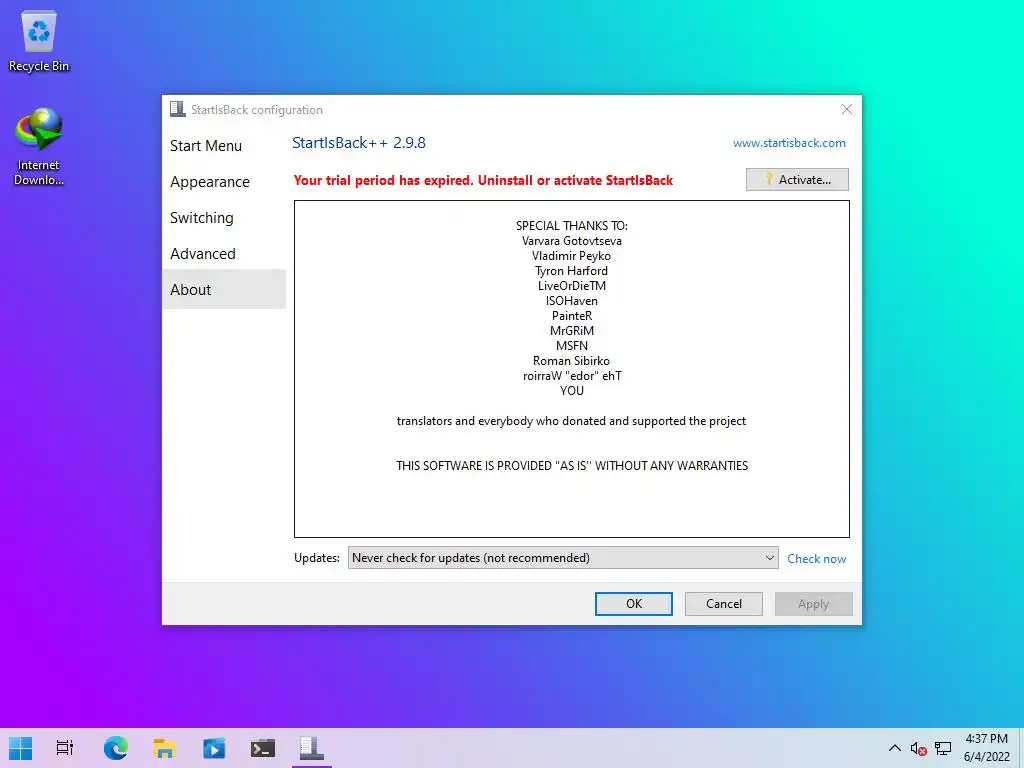Open the www.startisback.com link
The width and height of the screenshot is (1024, 768).
[x=789, y=143]
